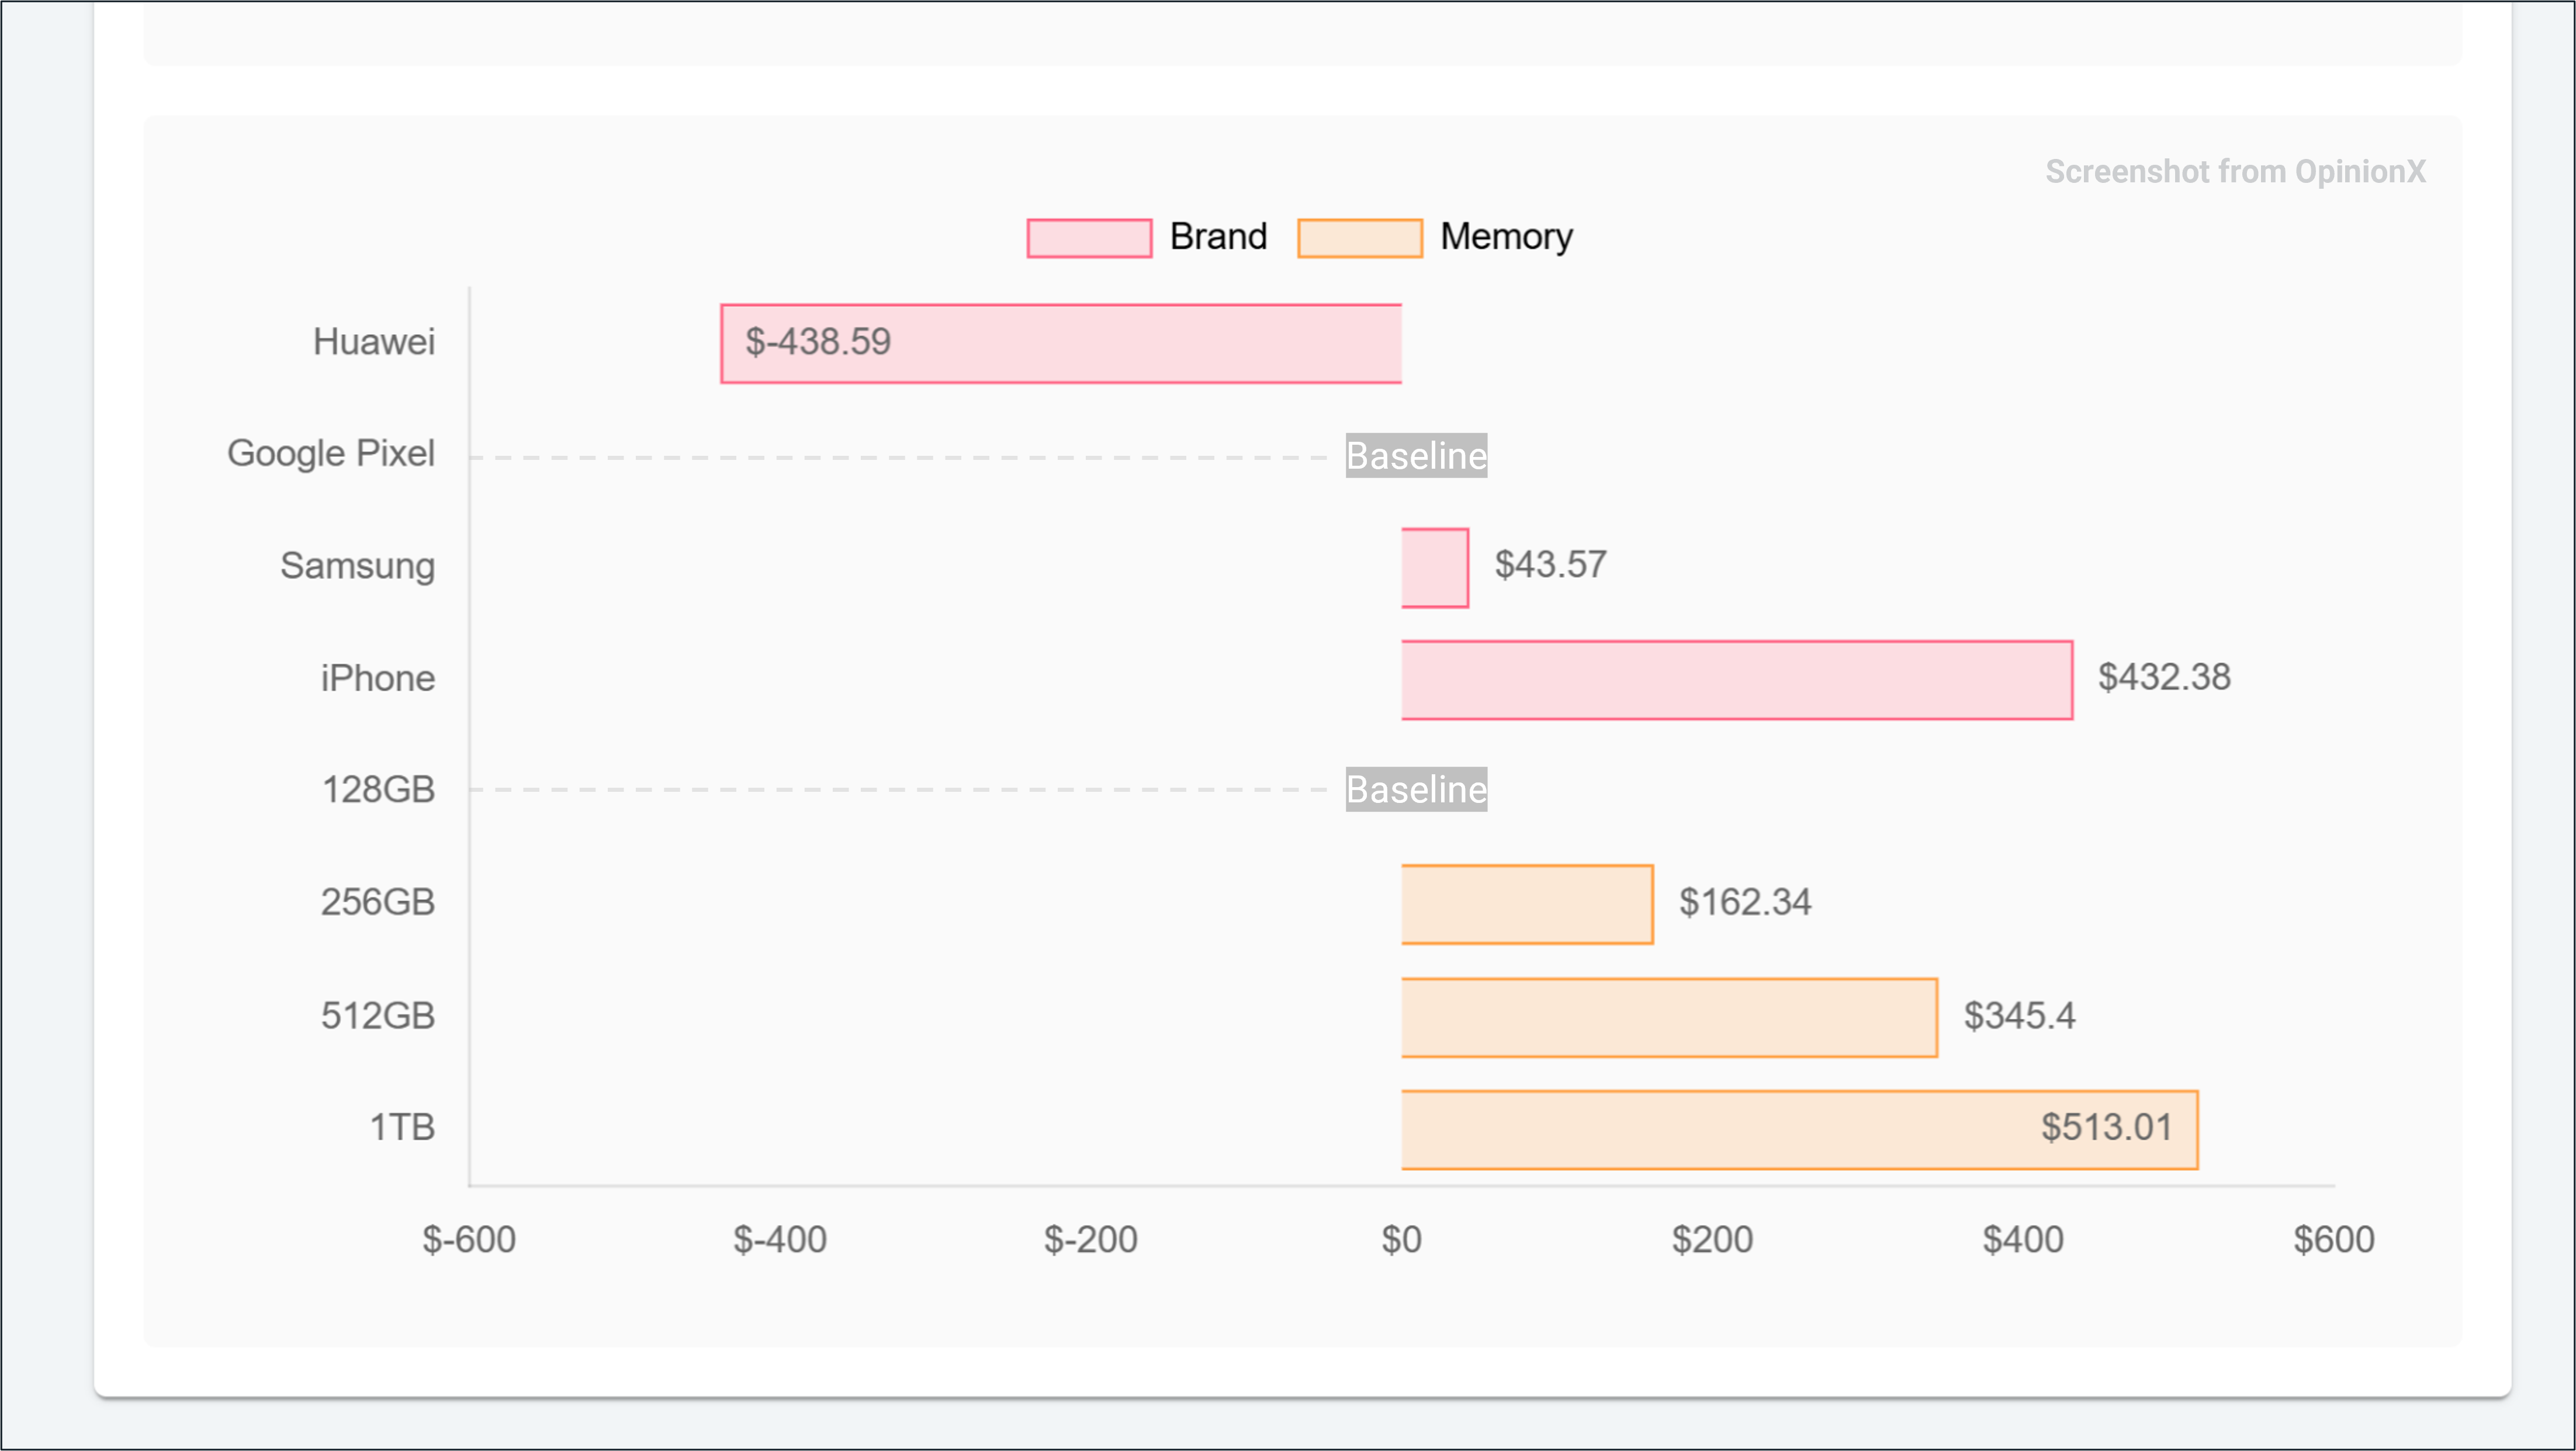Screen dimensions: 2576x1451
Task: Click the $600 axis tick label
Action: [2334, 1240]
